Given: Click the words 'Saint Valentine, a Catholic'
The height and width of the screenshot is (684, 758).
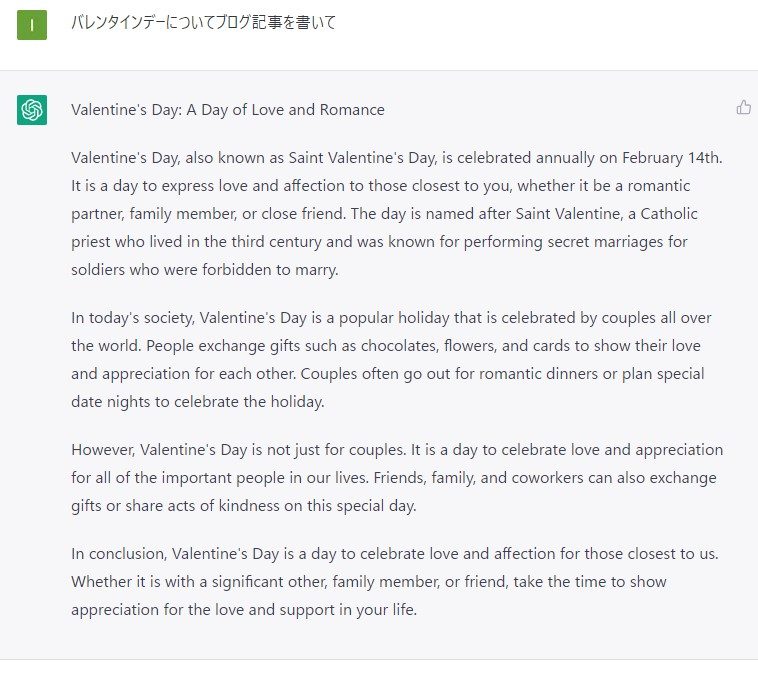Looking at the screenshot, I should click(607, 214).
